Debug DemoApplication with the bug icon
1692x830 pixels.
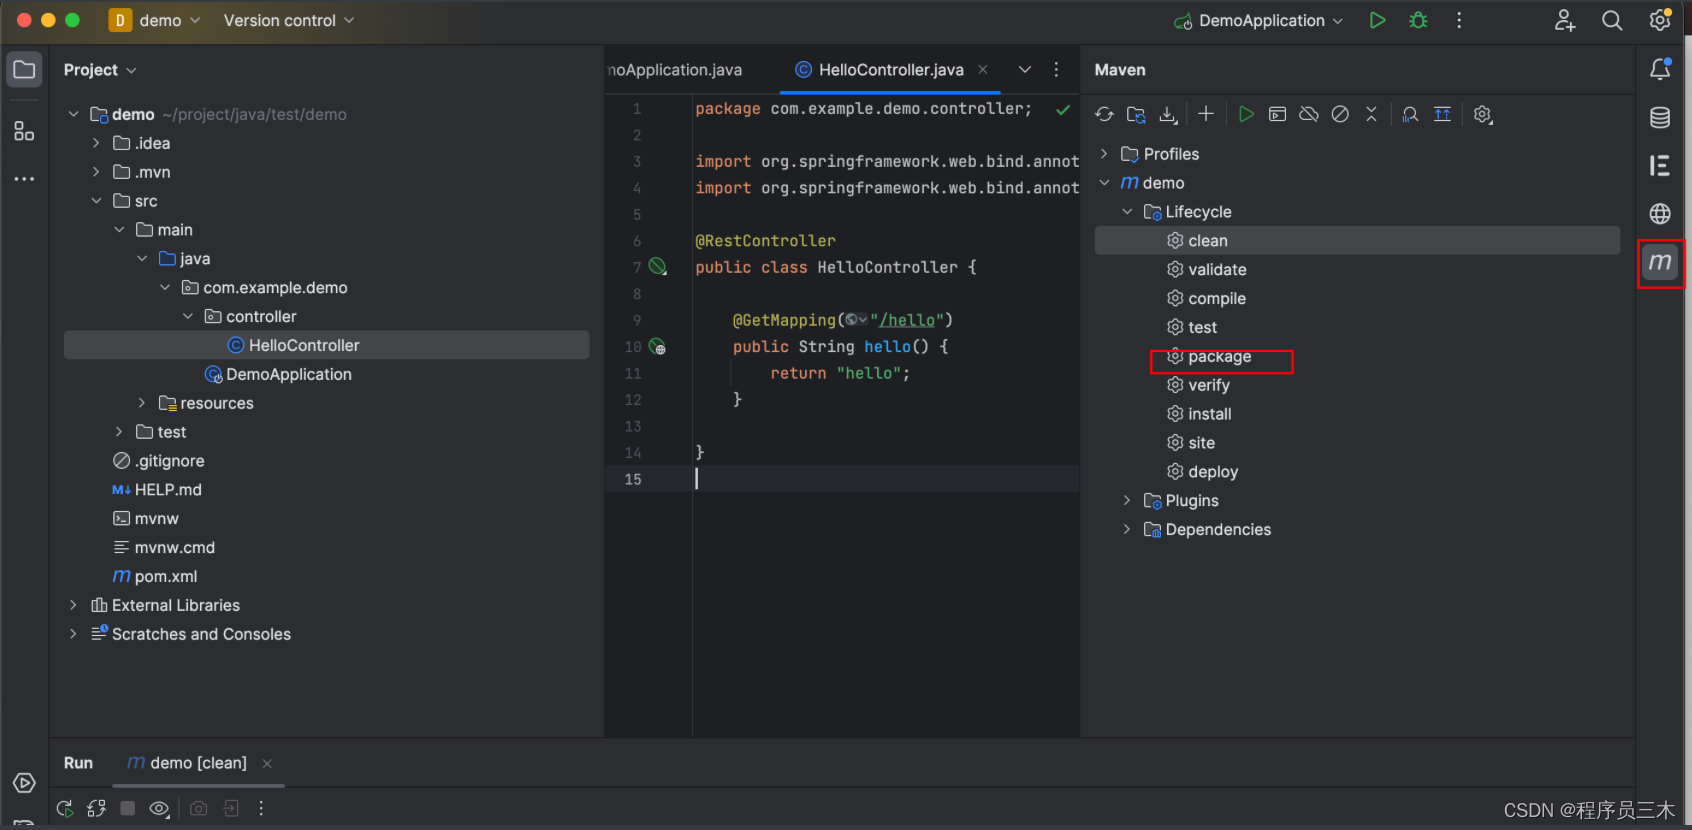1418,20
